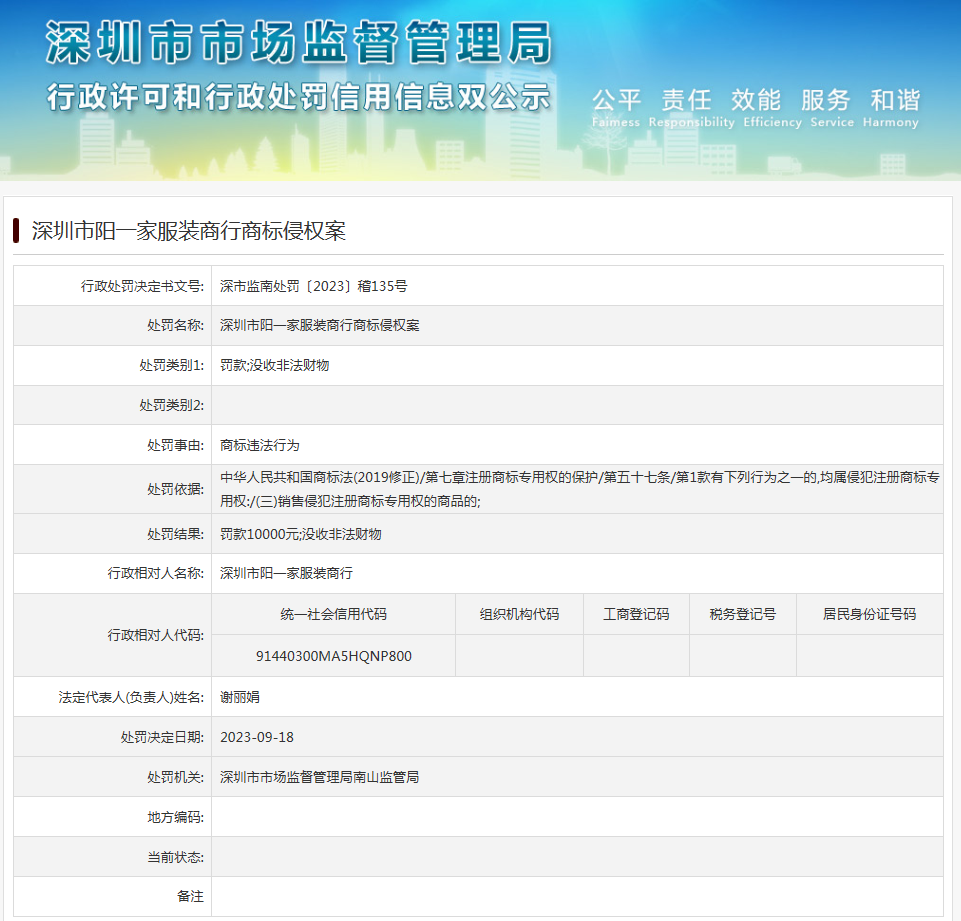The height and width of the screenshot is (921, 961).
Task: Click the 效能 Efficiency slogan
Action: 773,108
